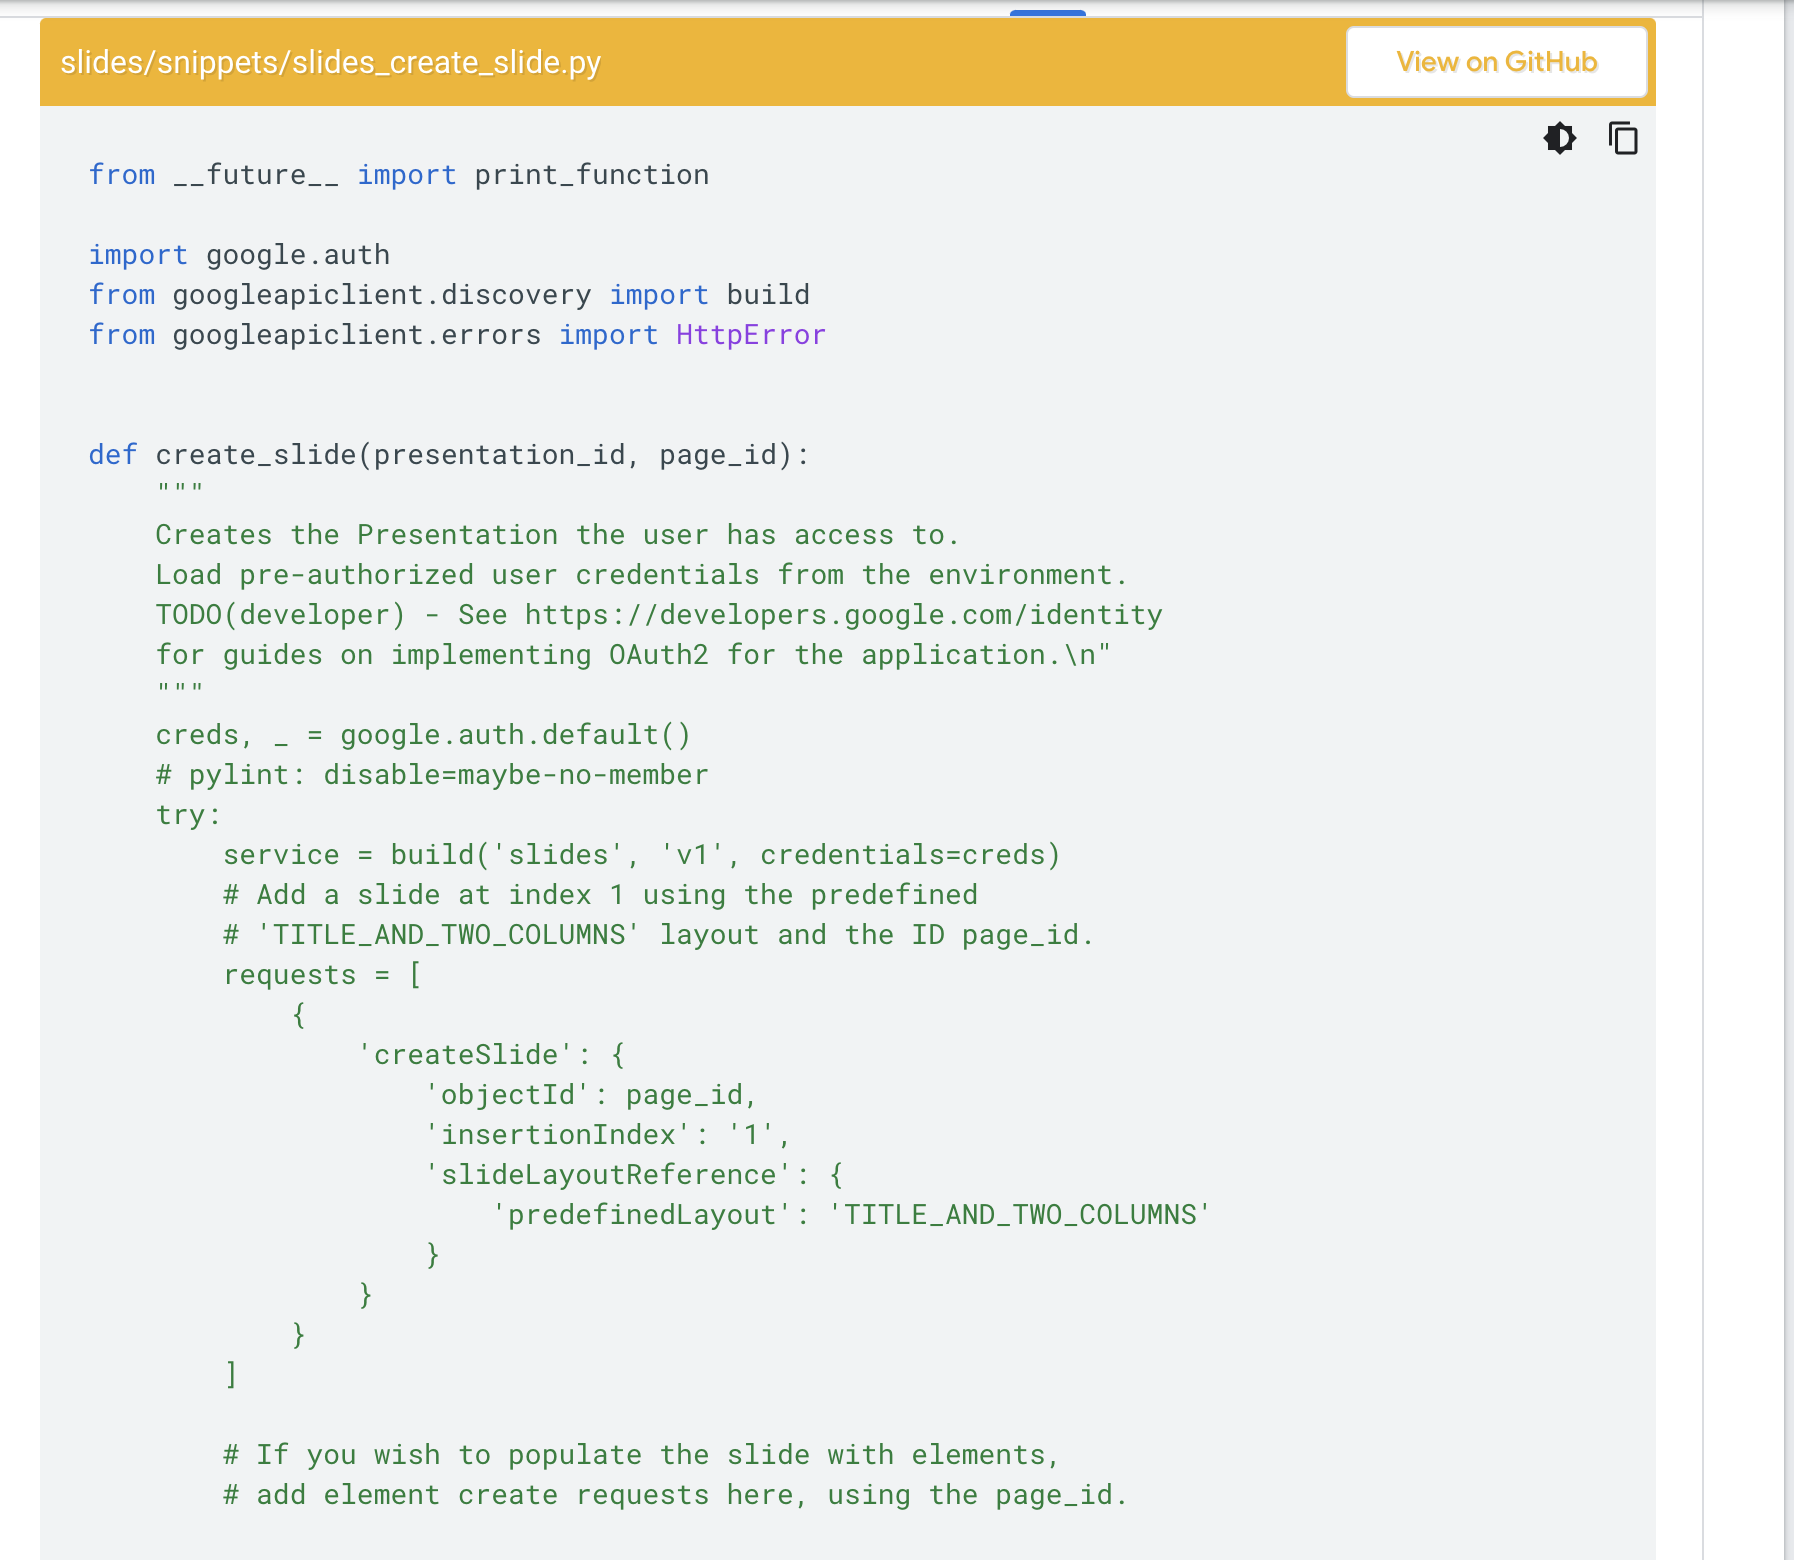The width and height of the screenshot is (1794, 1560).
Task: Click the 'slideLayoutReference' key
Action: click(x=608, y=1175)
